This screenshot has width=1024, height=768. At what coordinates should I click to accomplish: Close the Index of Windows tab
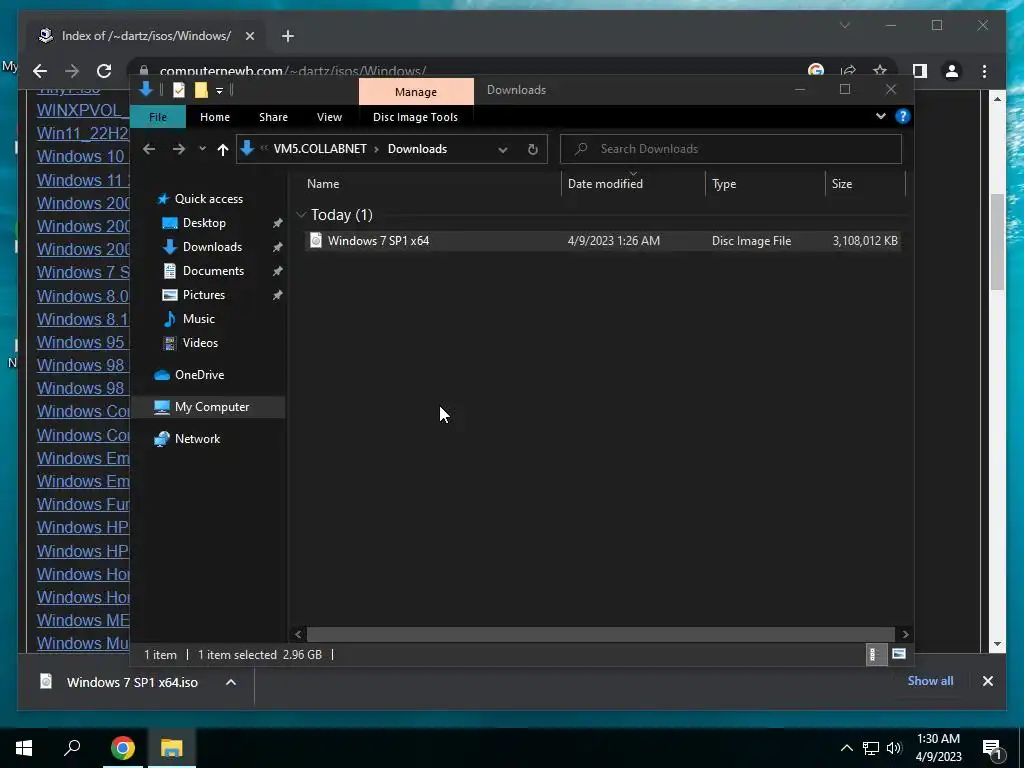pos(249,36)
